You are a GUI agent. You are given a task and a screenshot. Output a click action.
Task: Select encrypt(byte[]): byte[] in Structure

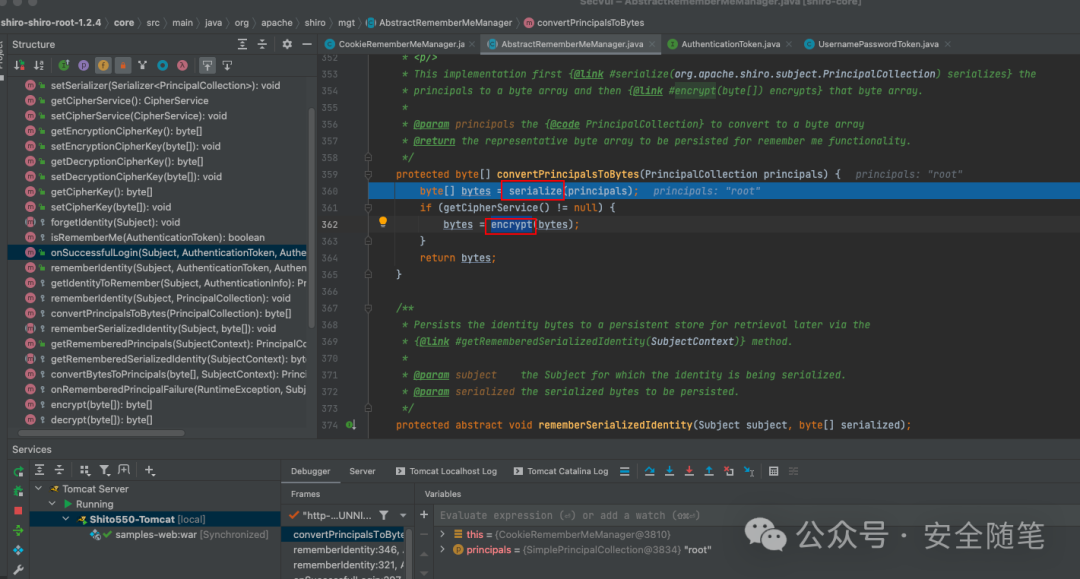(101, 405)
